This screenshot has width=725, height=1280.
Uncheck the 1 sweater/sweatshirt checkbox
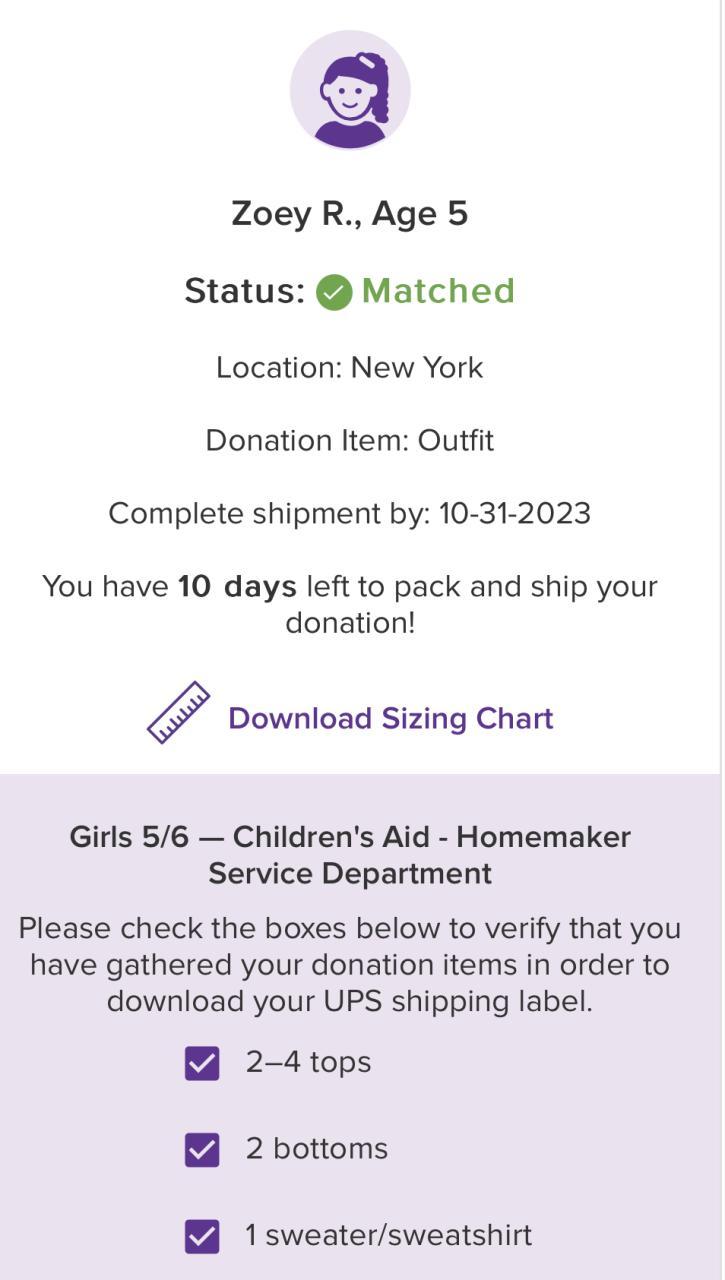point(202,1237)
